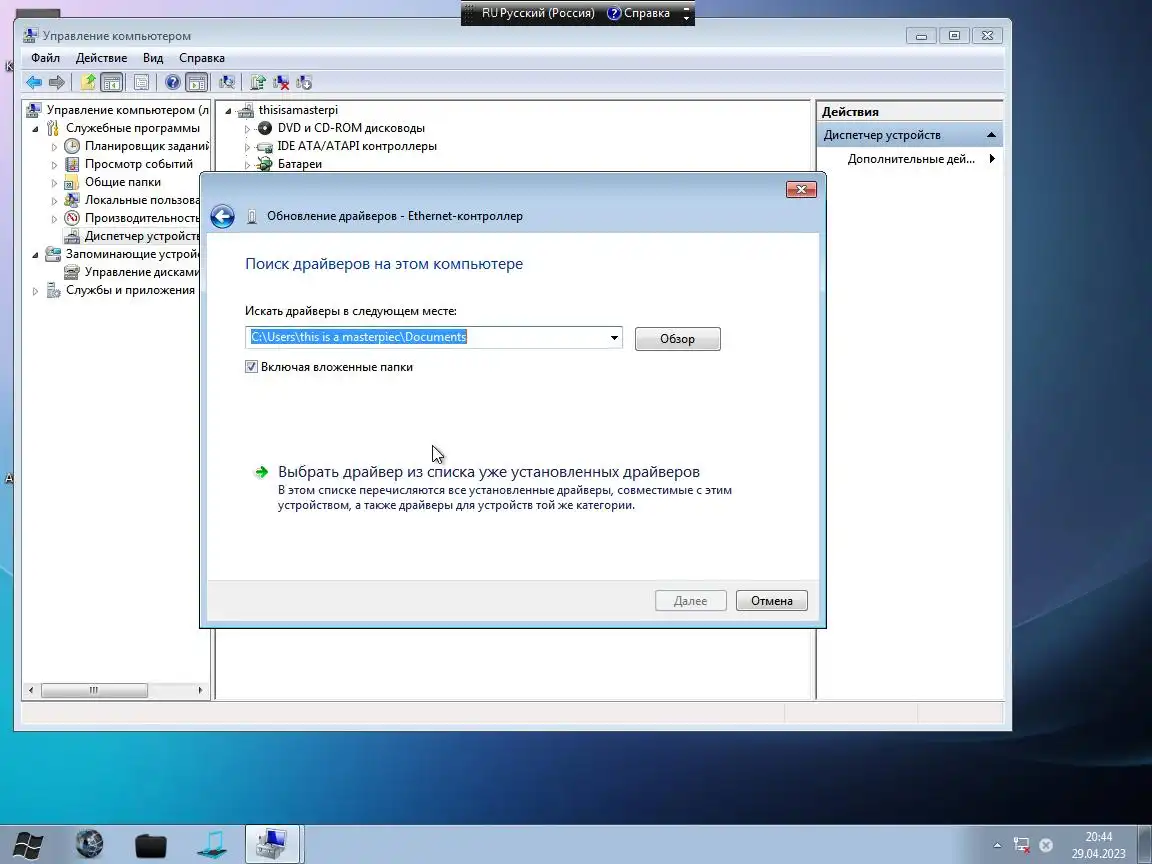Image resolution: width=1152 pixels, height=864 pixels.
Task: Select the Просмотр событий icon
Action: coord(72,164)
